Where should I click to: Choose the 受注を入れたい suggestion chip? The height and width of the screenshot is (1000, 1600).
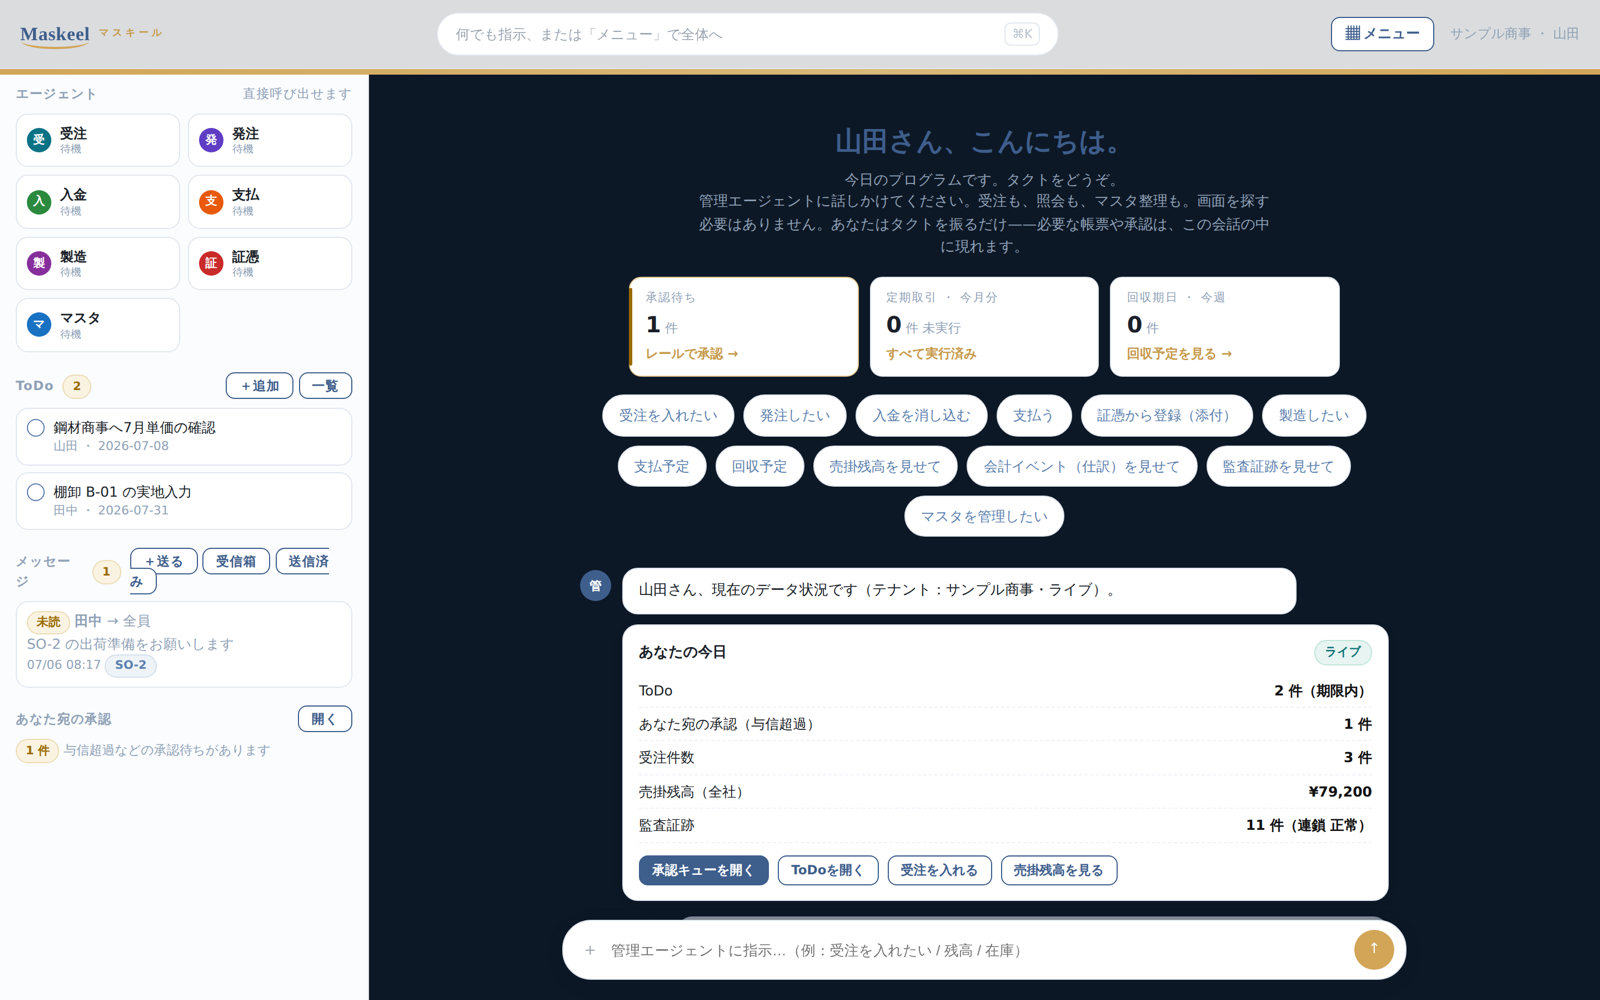668,415
